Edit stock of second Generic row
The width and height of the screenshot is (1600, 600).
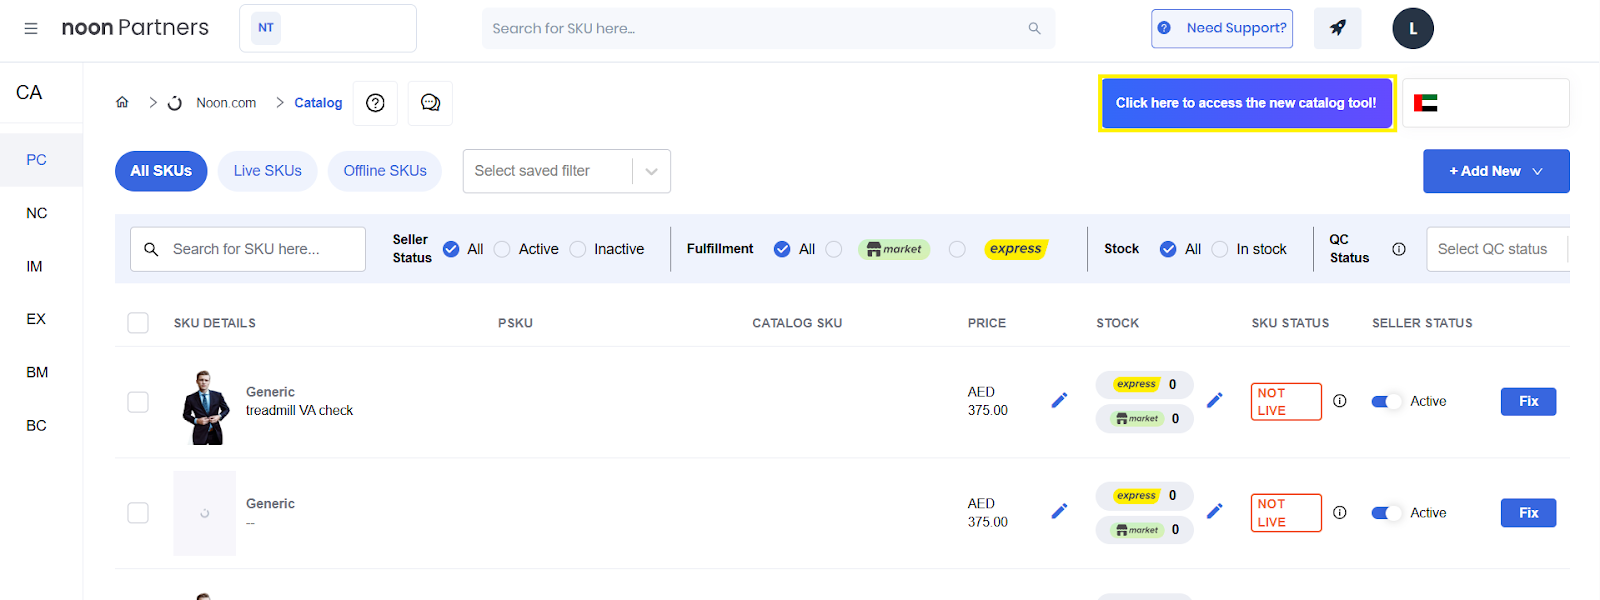click(1214, 512)
